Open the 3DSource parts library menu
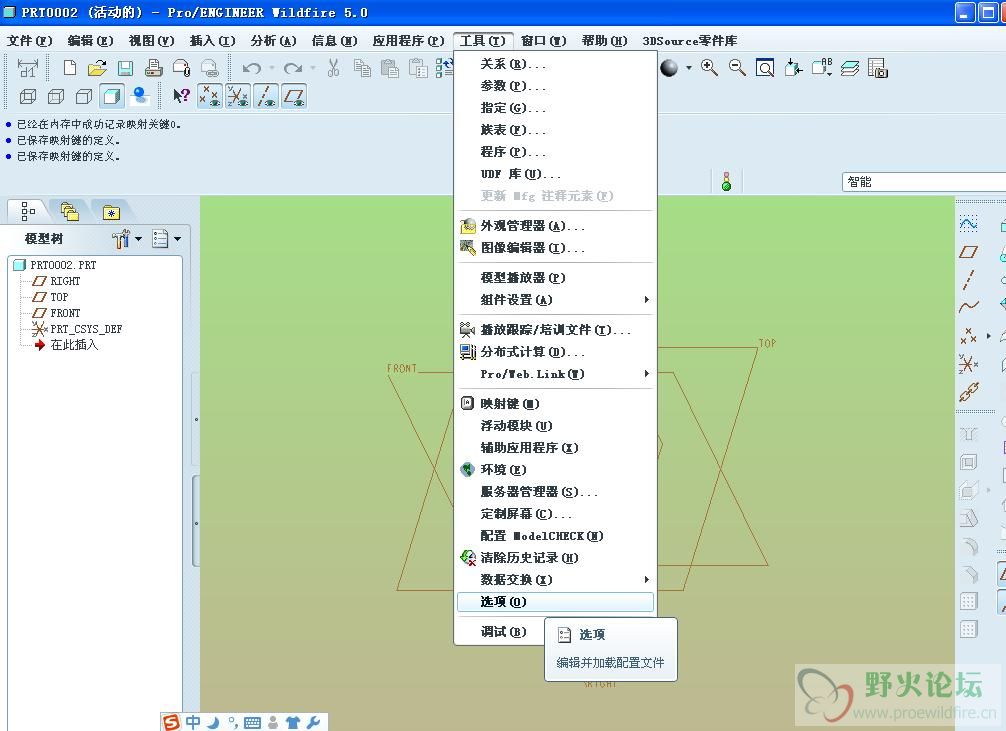The image size is (1006, 731). 690,40
